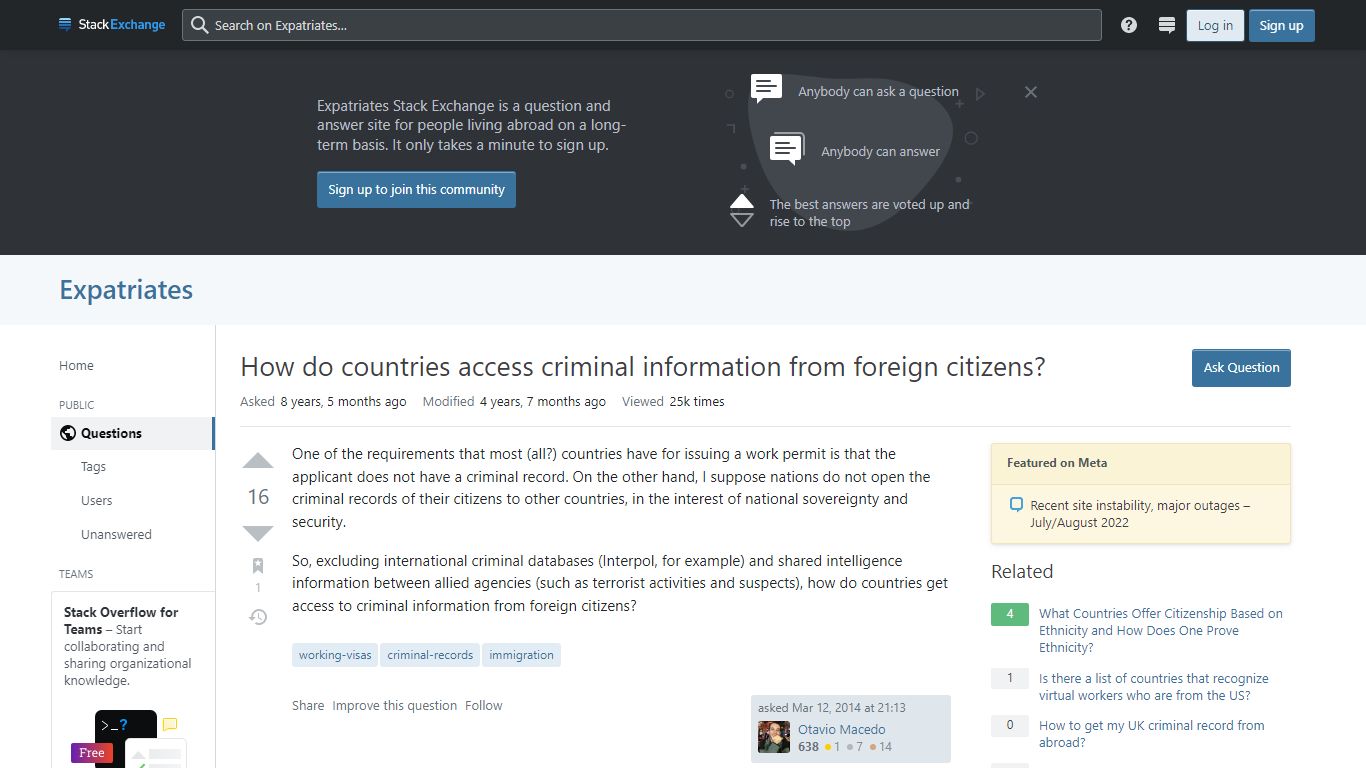Bookmark this question

point(258,566)
